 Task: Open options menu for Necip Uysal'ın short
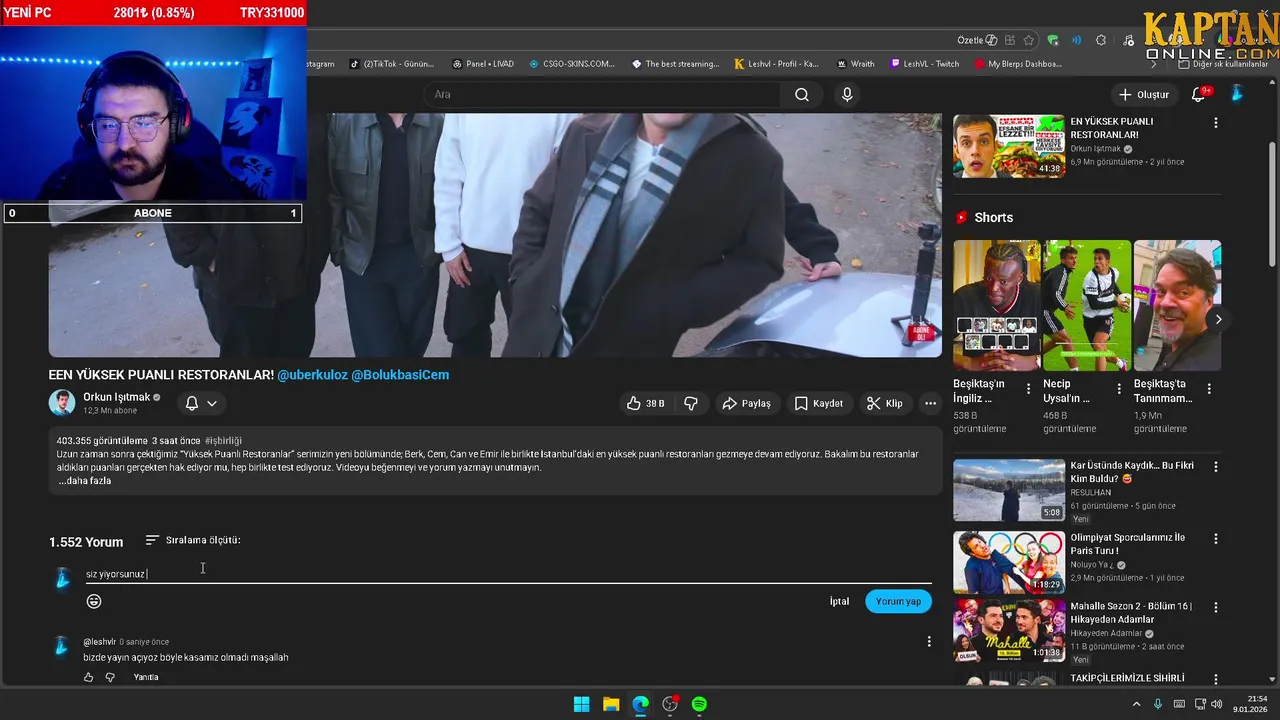pyautogui.click(x=1118, y=389)
